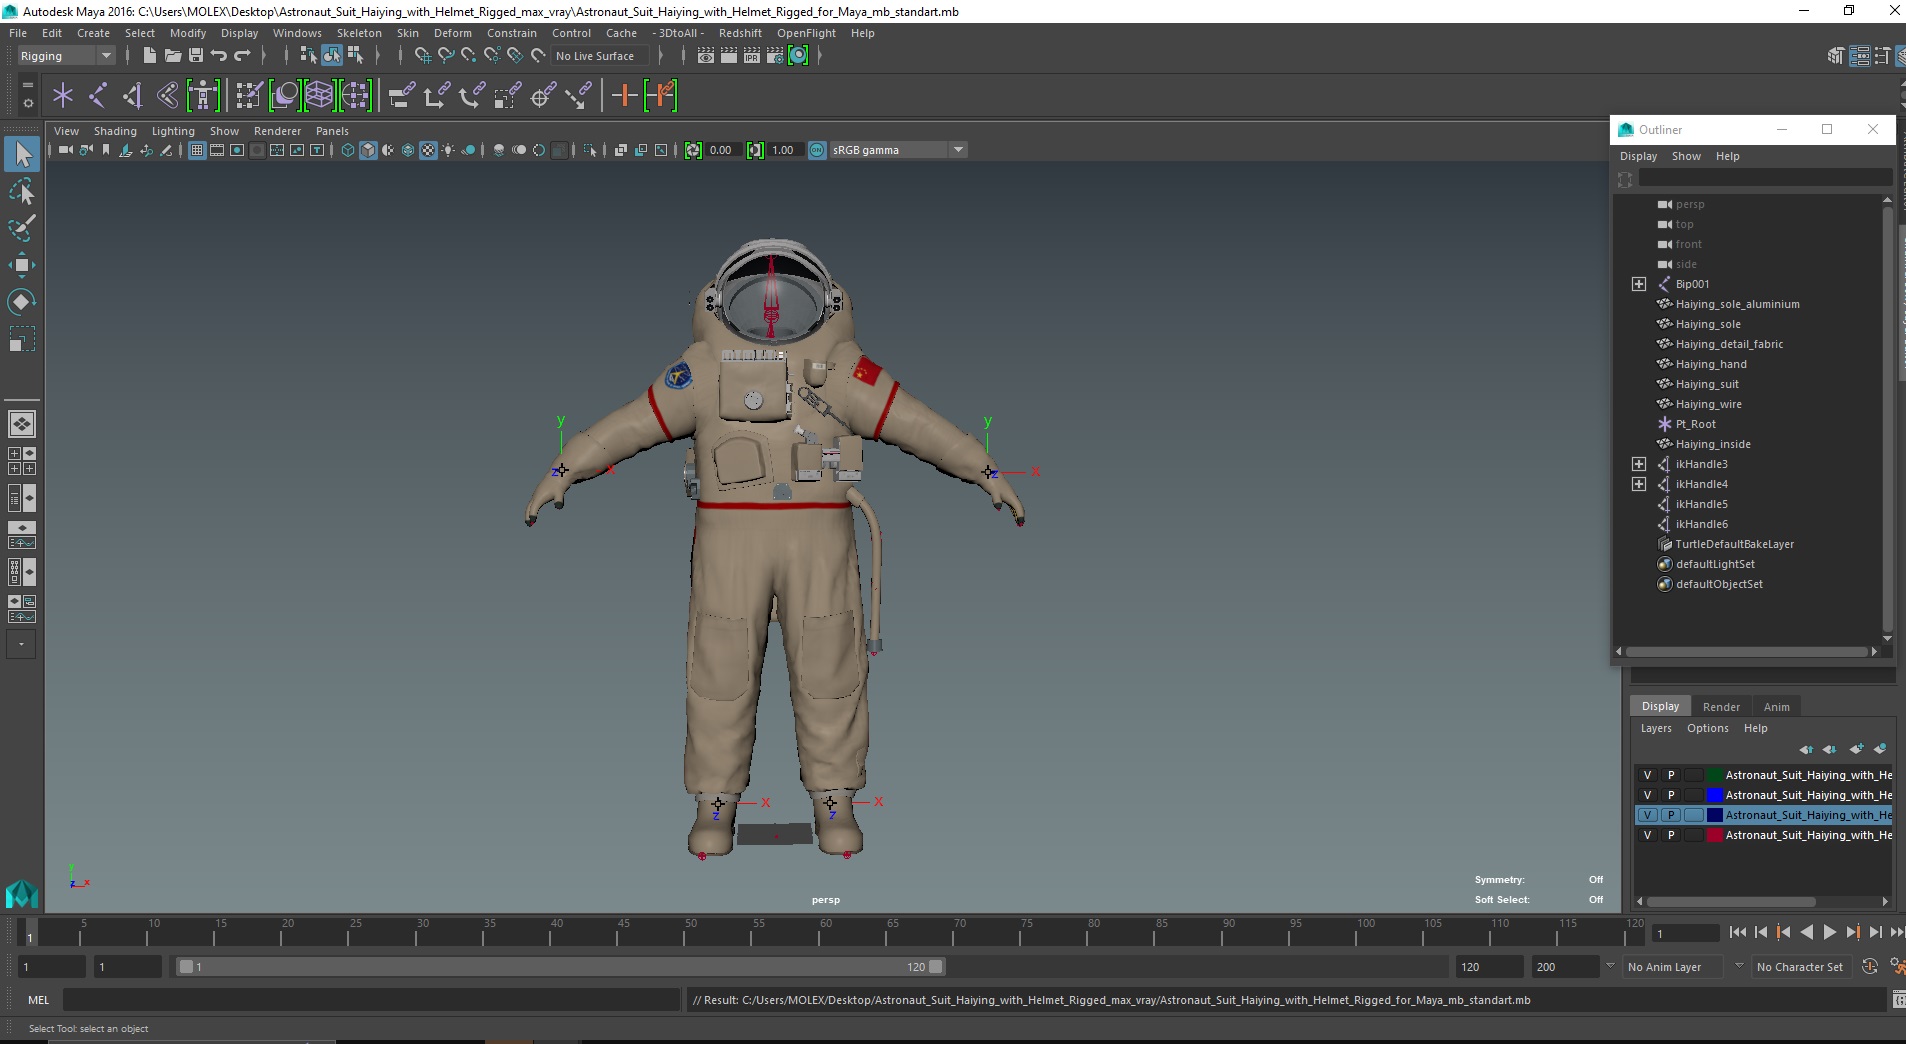Expand the ikHandle3 node in Outliner
This screenshot has height=1044, width=1906.
point(1639,464)
